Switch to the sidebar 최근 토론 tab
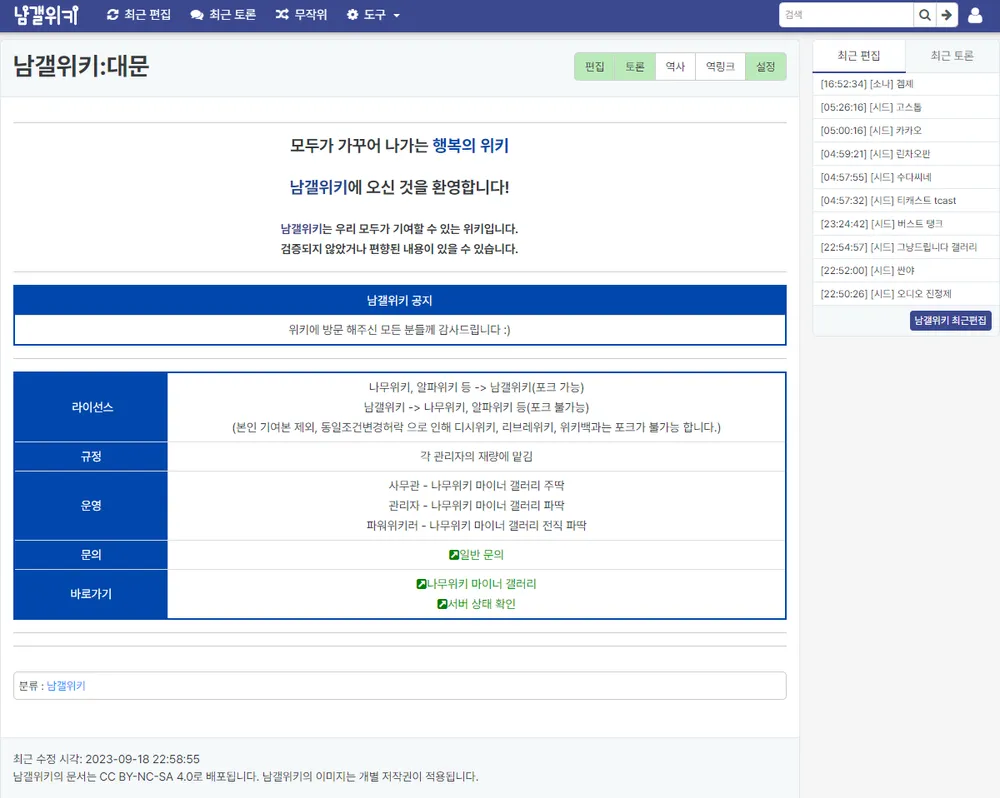The width and height of the screenshot is (1000, 798). point(952,56)
